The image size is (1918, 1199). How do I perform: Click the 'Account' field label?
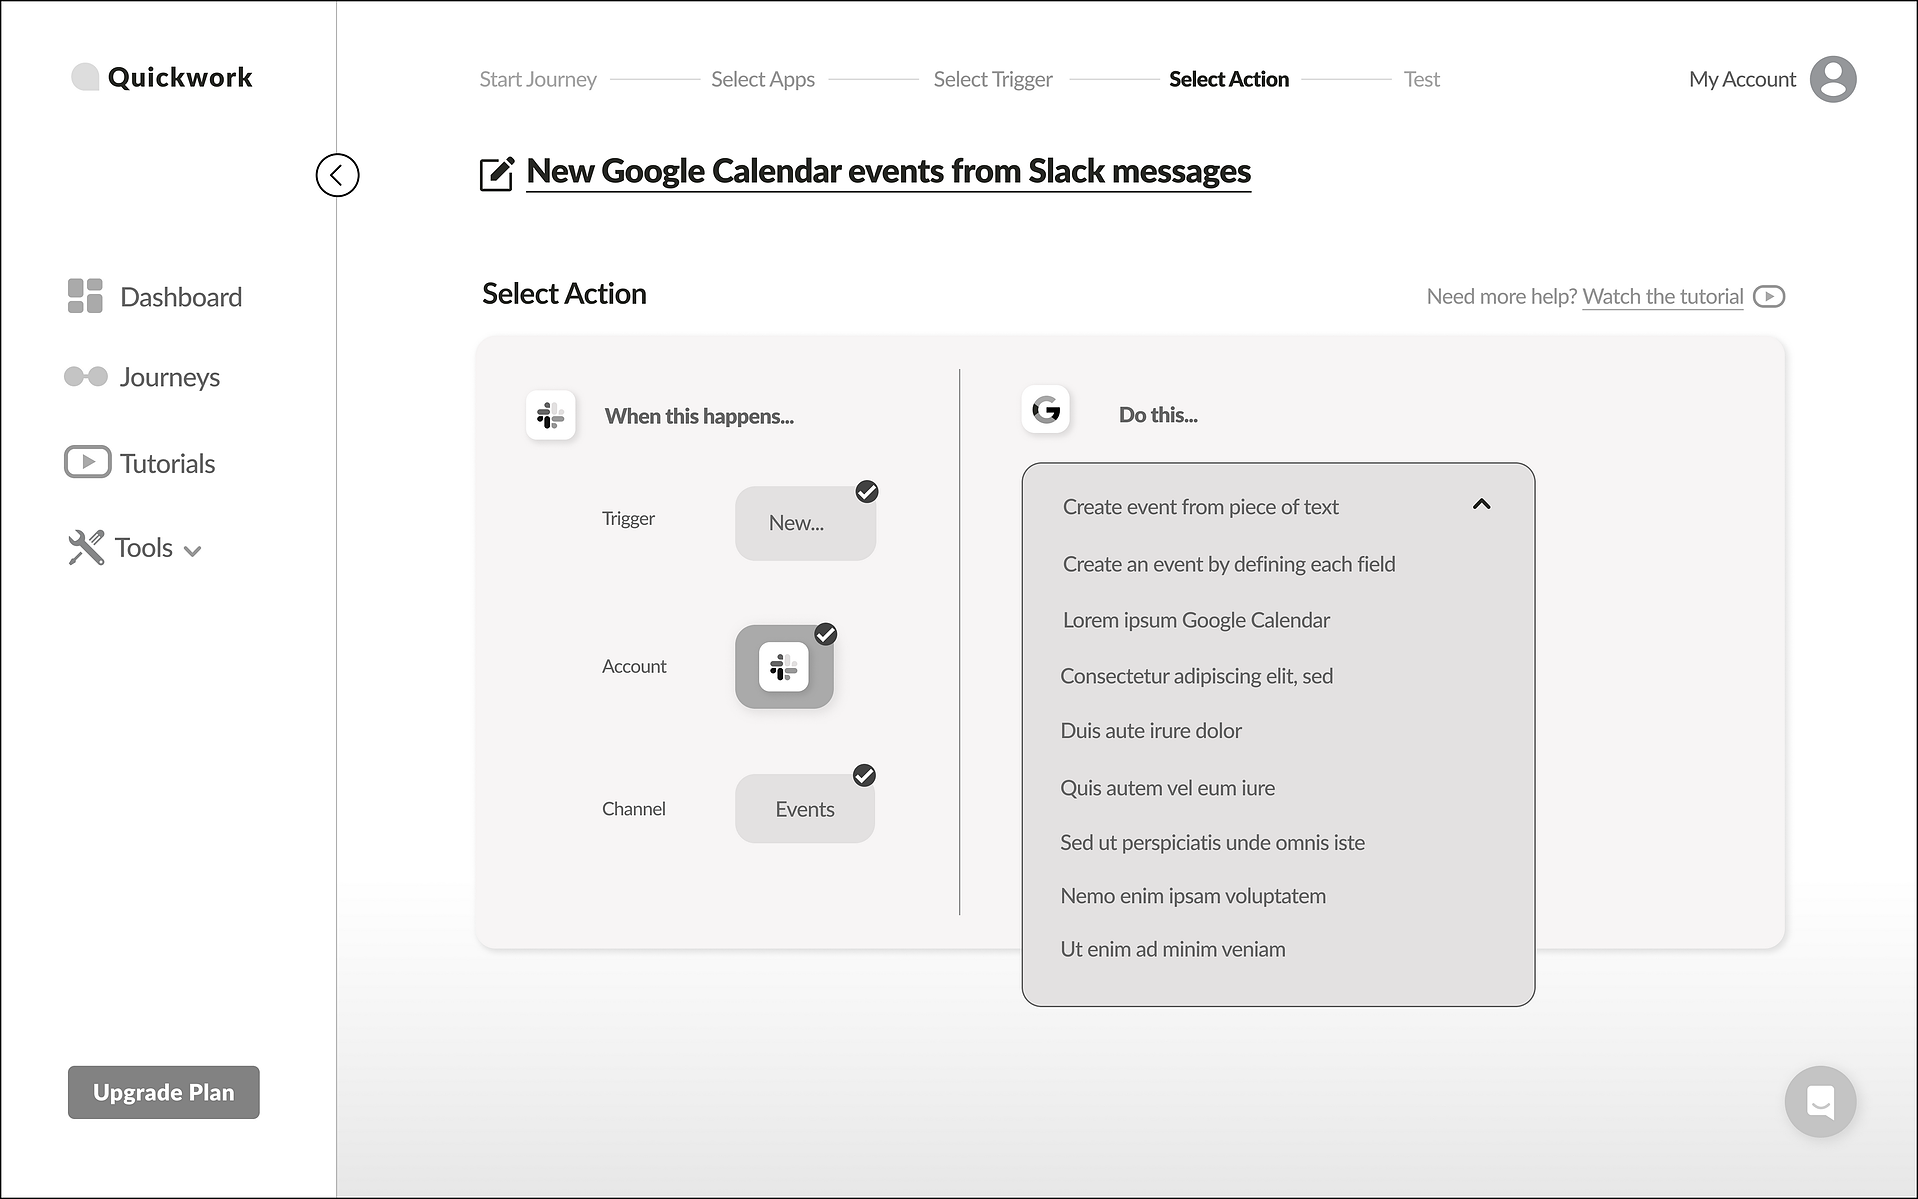coord(634,666)
